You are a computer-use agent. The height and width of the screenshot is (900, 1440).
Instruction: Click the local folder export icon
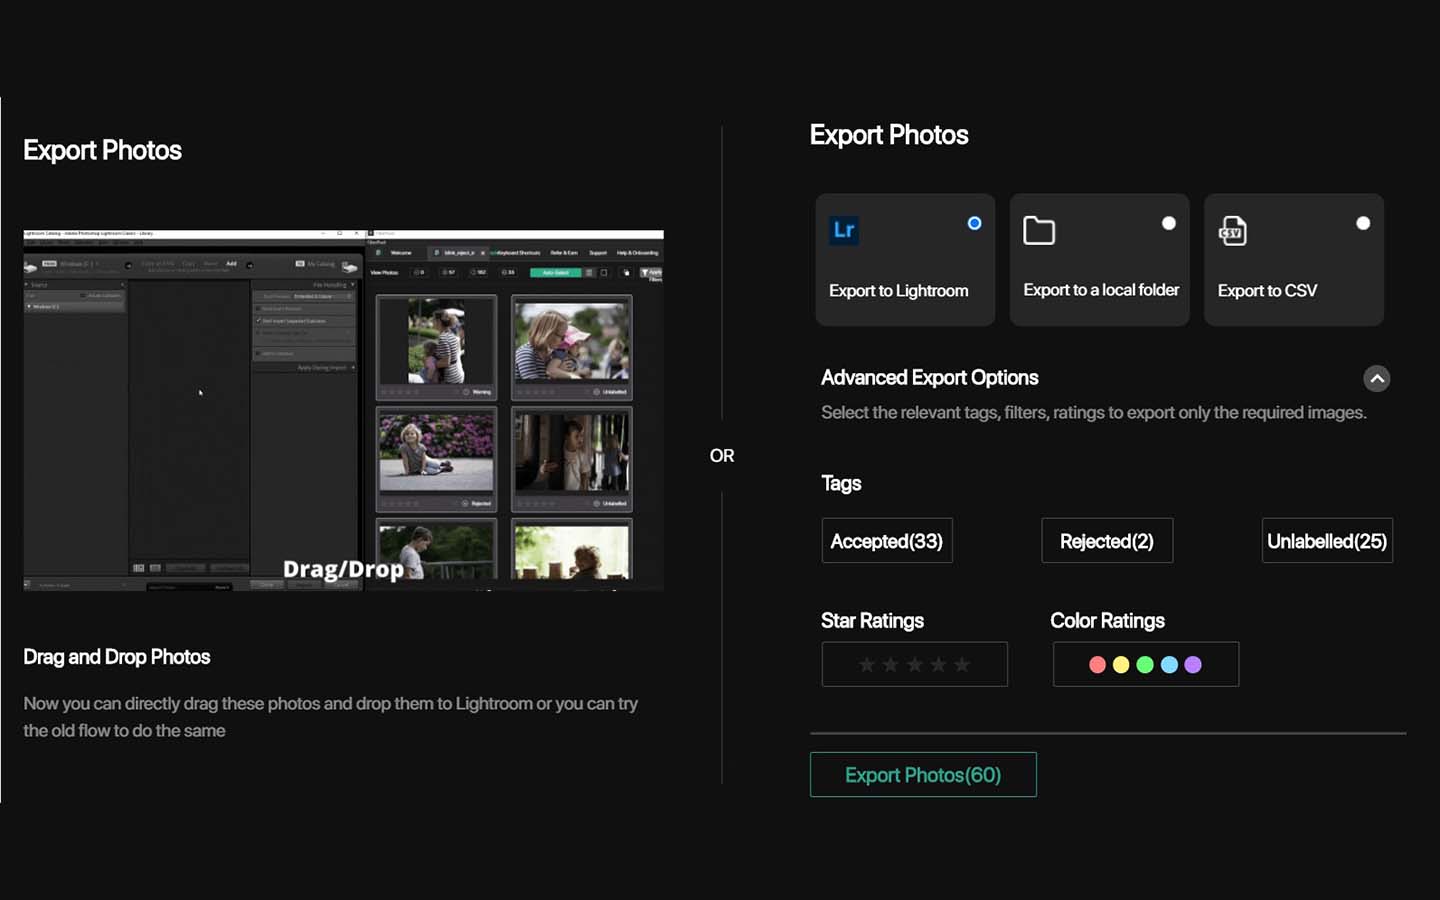click(x=1039, y=229)
